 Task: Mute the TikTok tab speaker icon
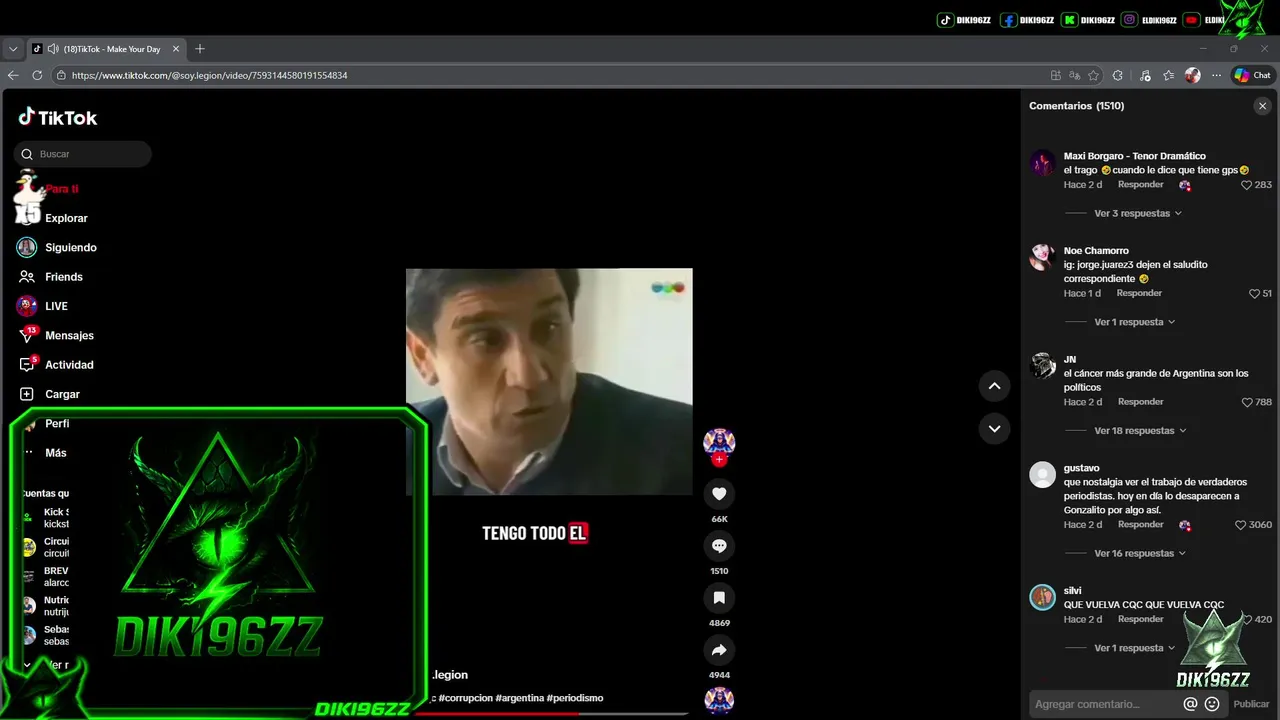[x=53, y=49]
